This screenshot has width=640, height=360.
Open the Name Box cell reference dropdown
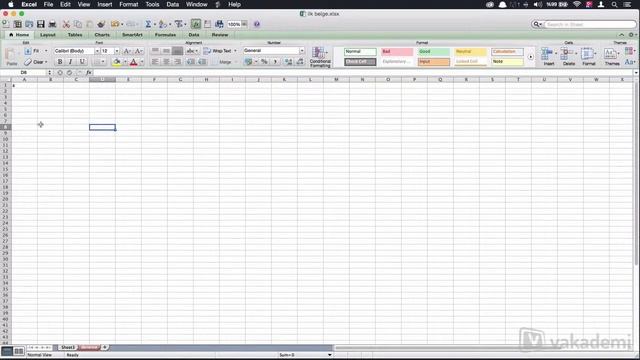click(x=49, y=72)
